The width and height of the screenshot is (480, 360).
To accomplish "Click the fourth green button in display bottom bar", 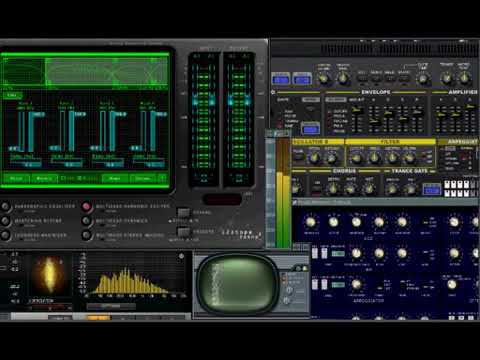I will tap(143, 179).
